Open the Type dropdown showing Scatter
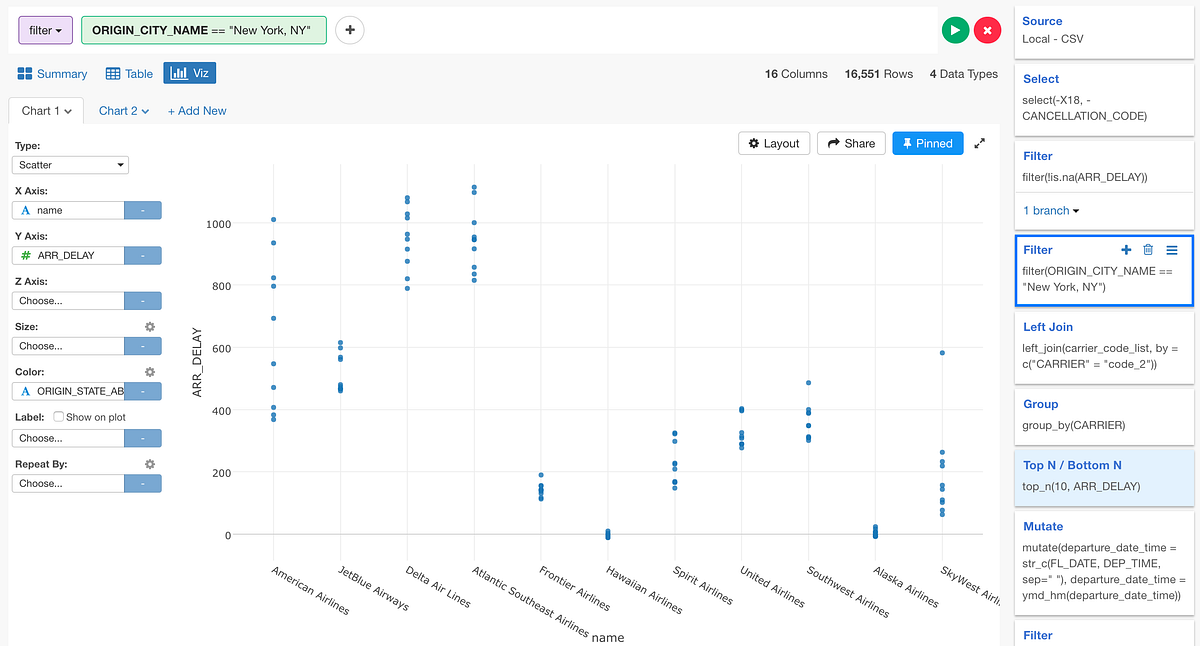This screenshot has width=1200, height=646. (70, 164)
